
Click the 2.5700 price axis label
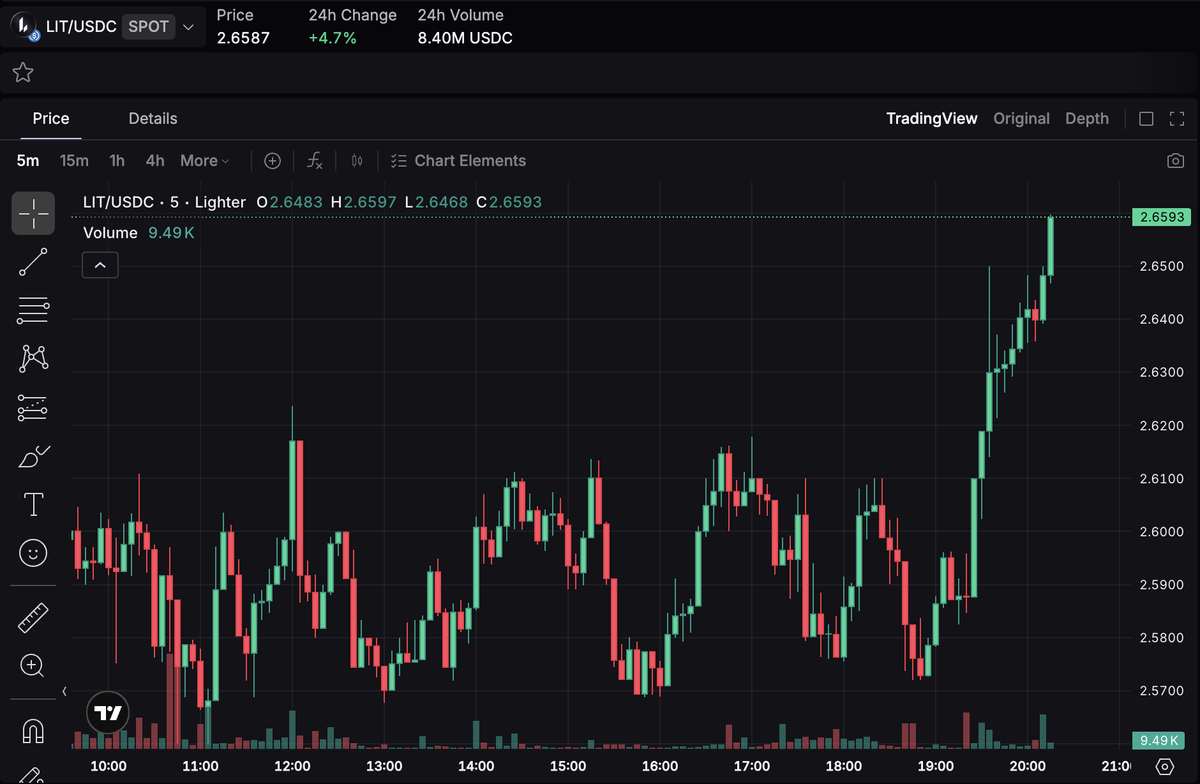tap(1162, 690)
